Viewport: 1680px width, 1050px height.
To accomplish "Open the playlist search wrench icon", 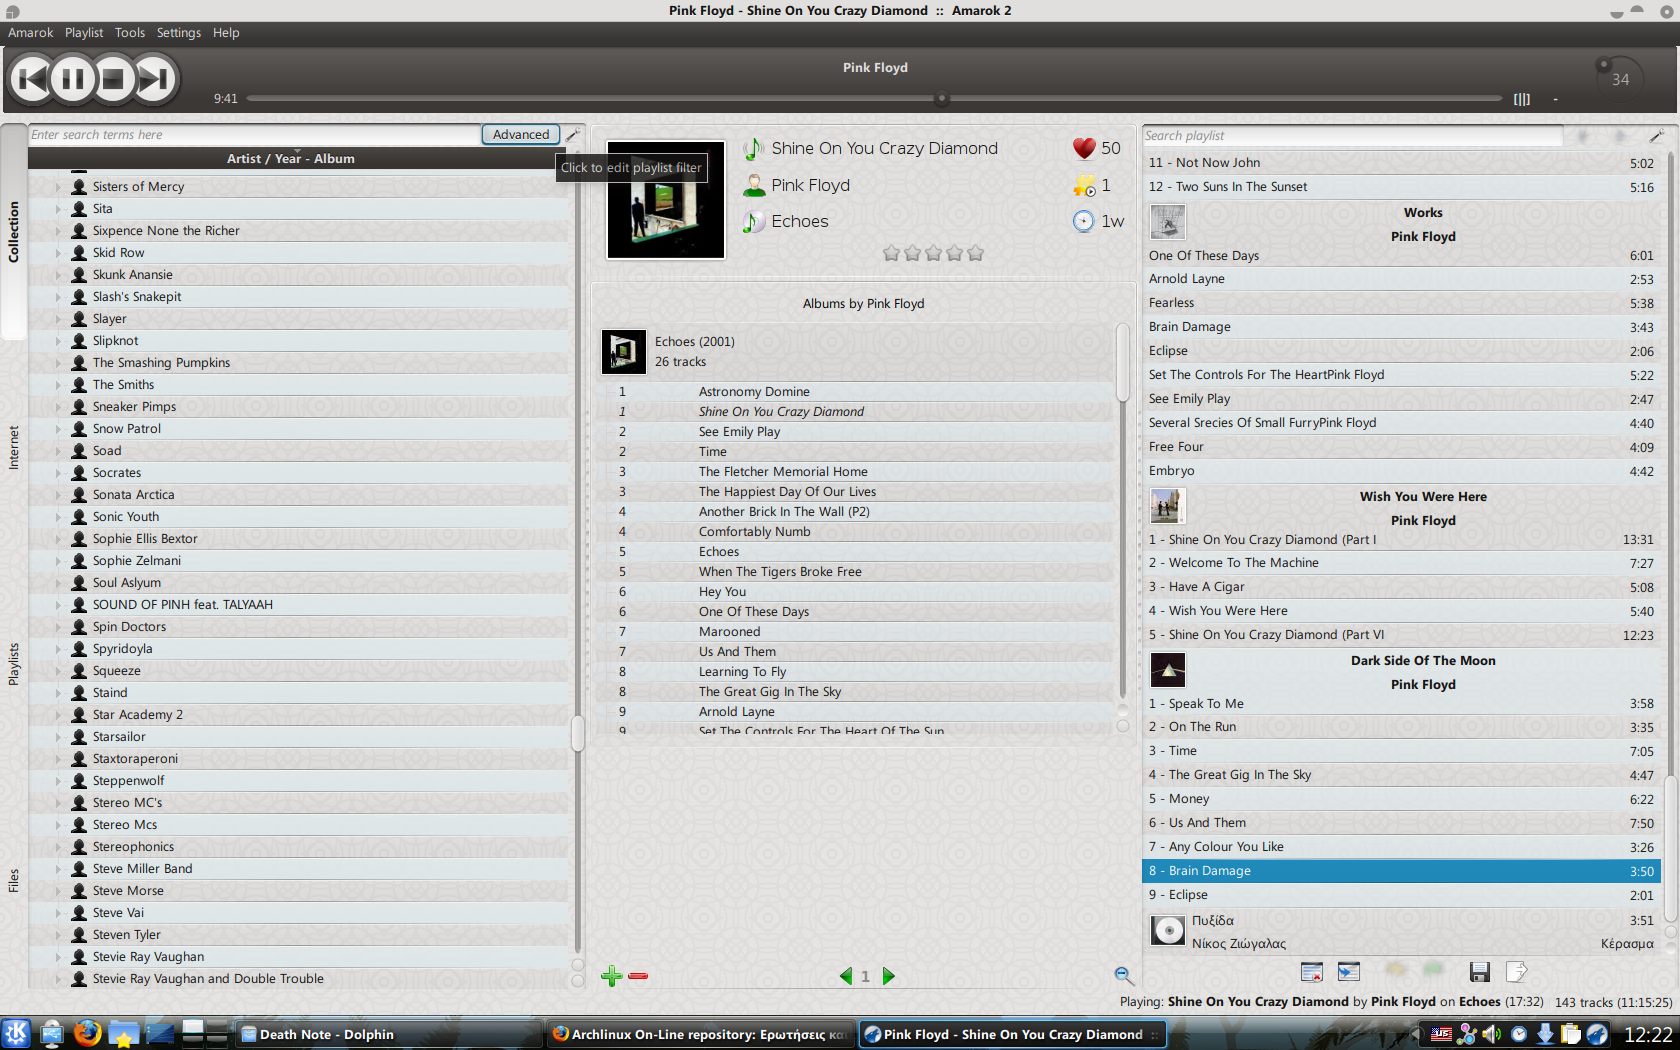I will pos(1656,135).
